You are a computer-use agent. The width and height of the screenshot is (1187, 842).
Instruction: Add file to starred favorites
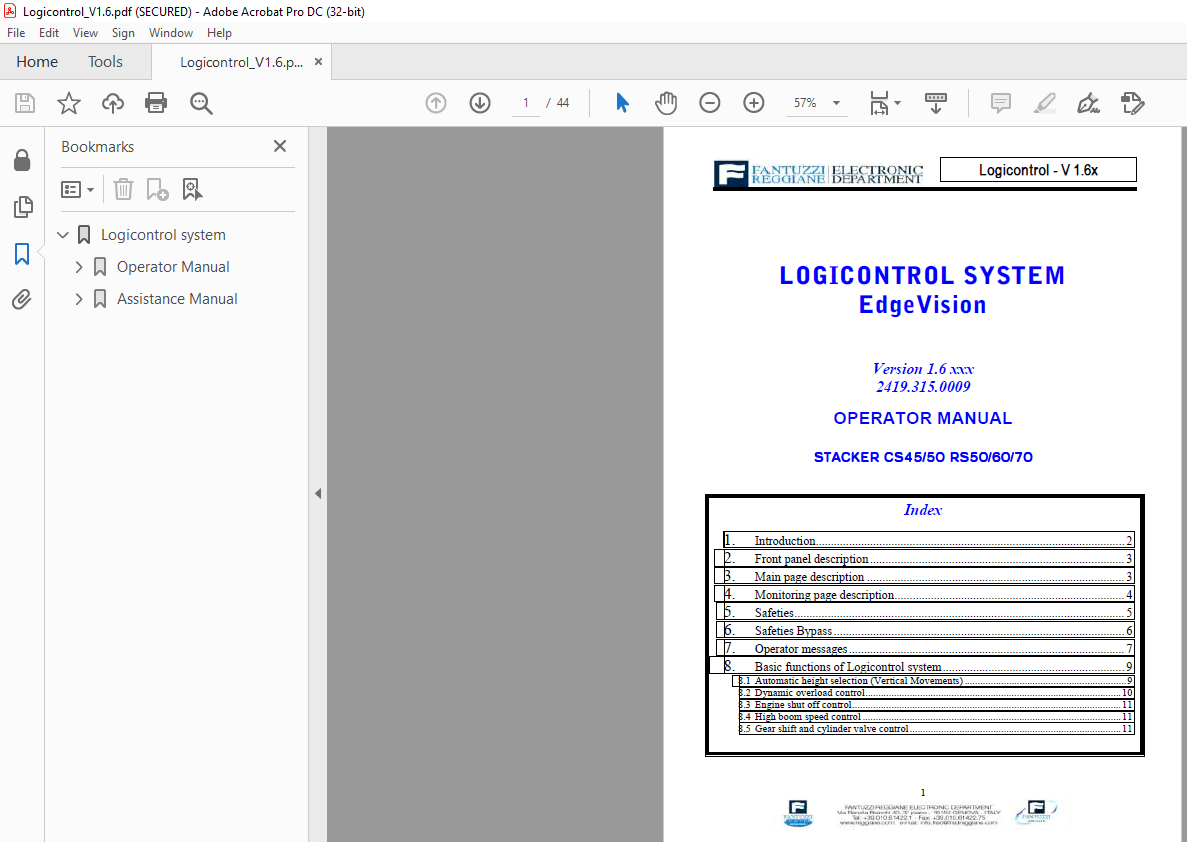(68, 103)
